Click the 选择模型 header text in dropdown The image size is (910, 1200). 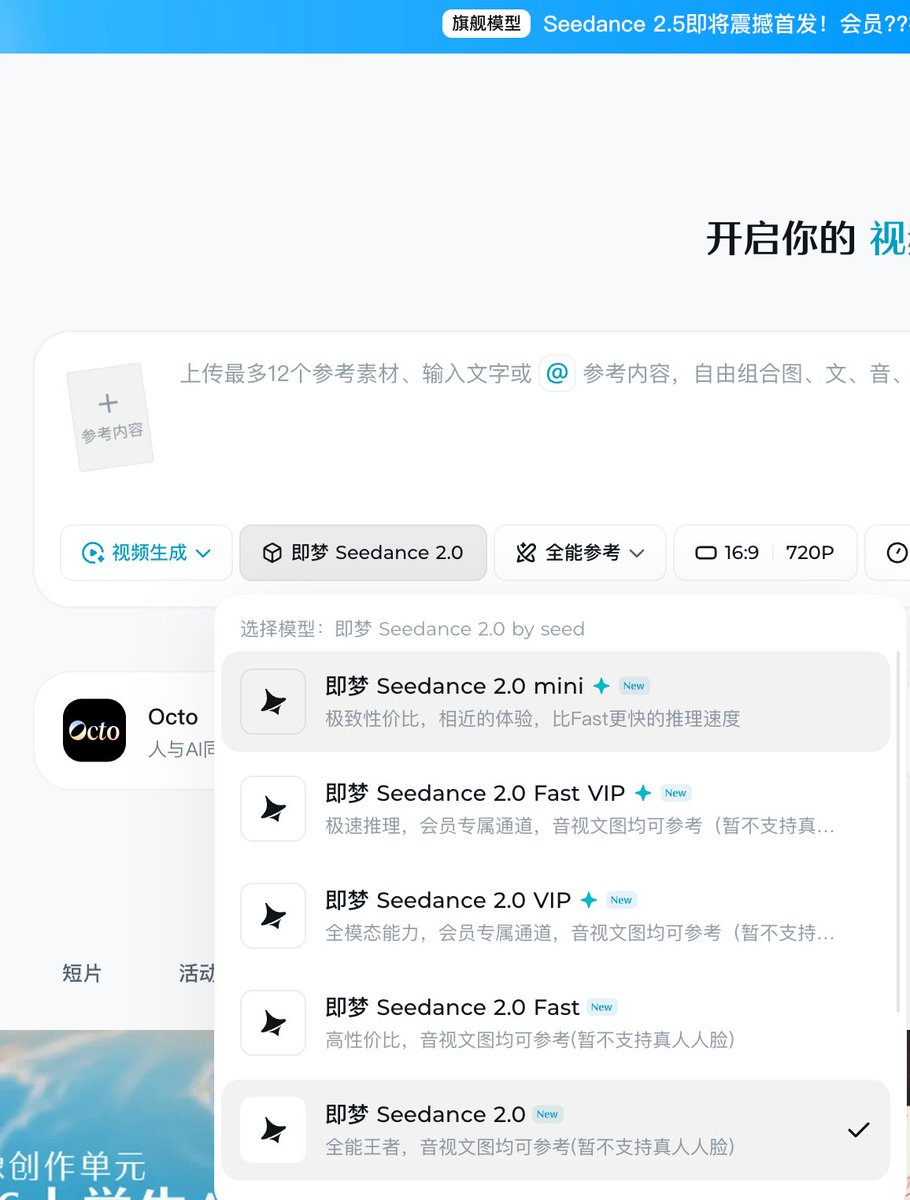(412, 629)
